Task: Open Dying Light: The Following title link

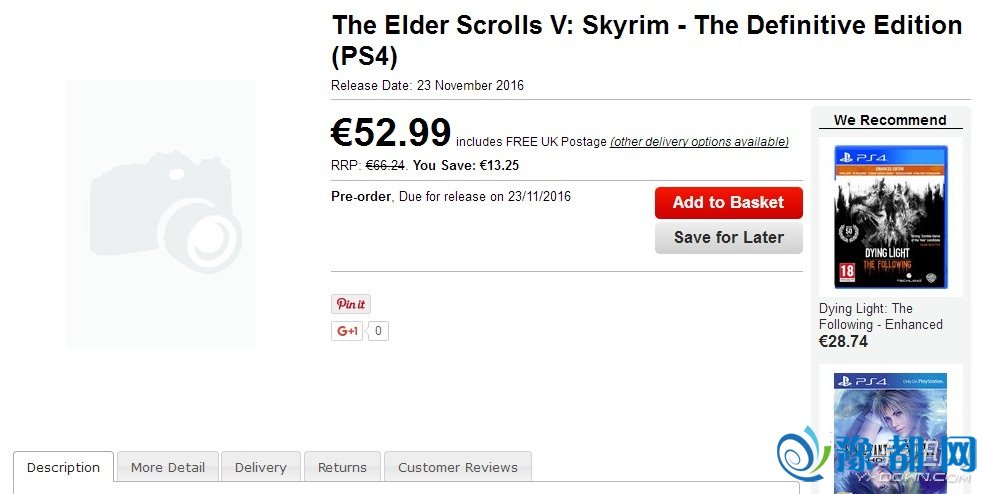Action: 880,316
